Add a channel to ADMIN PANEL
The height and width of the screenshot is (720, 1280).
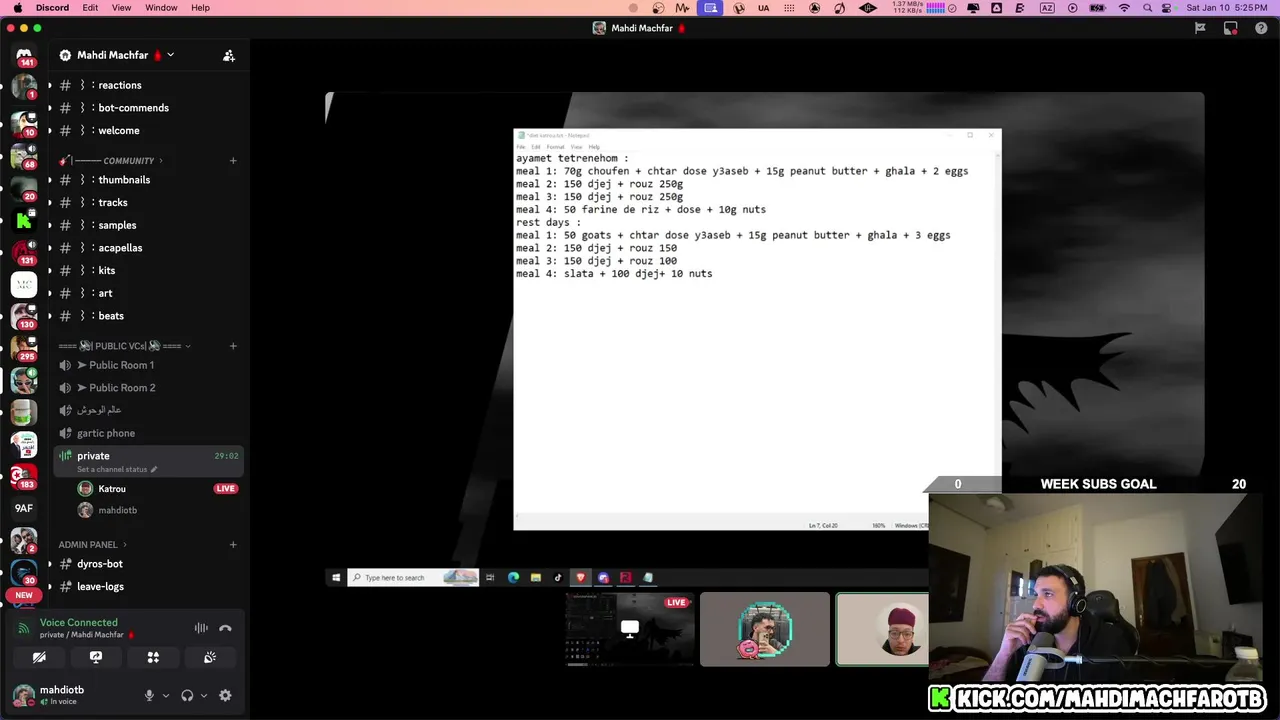pyautogui.click(x=233, y=545)
